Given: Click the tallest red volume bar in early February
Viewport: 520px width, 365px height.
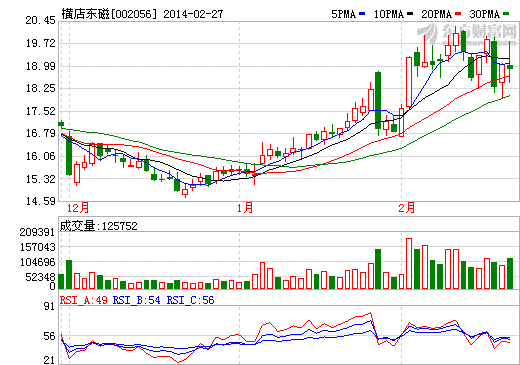Looking at the screenshot, I should (409, 263).
